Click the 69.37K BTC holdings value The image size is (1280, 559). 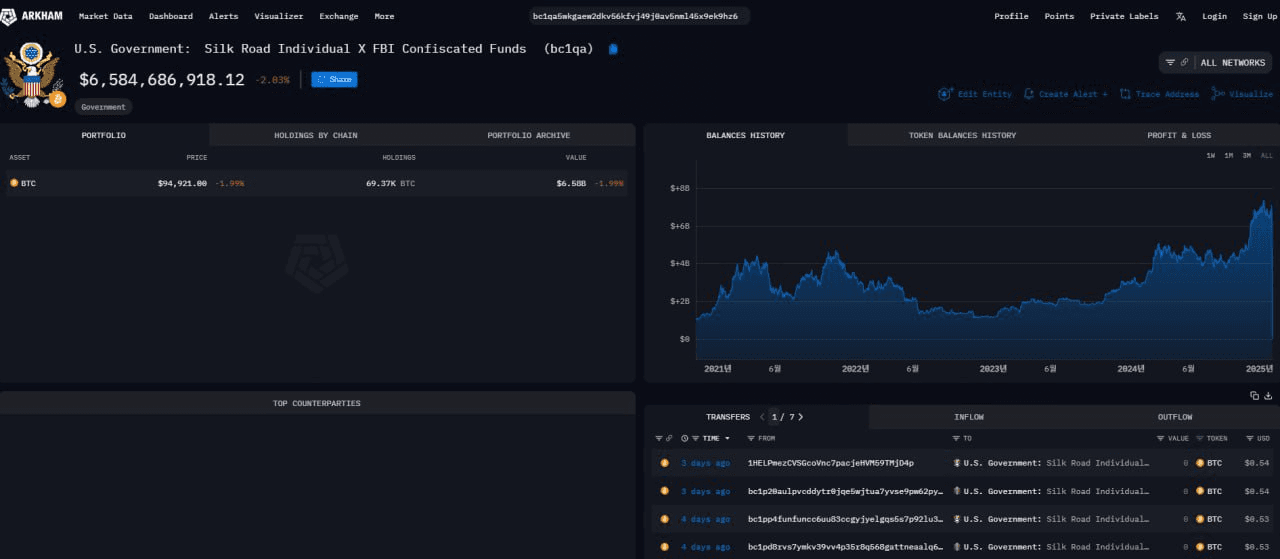click(390, 183)
